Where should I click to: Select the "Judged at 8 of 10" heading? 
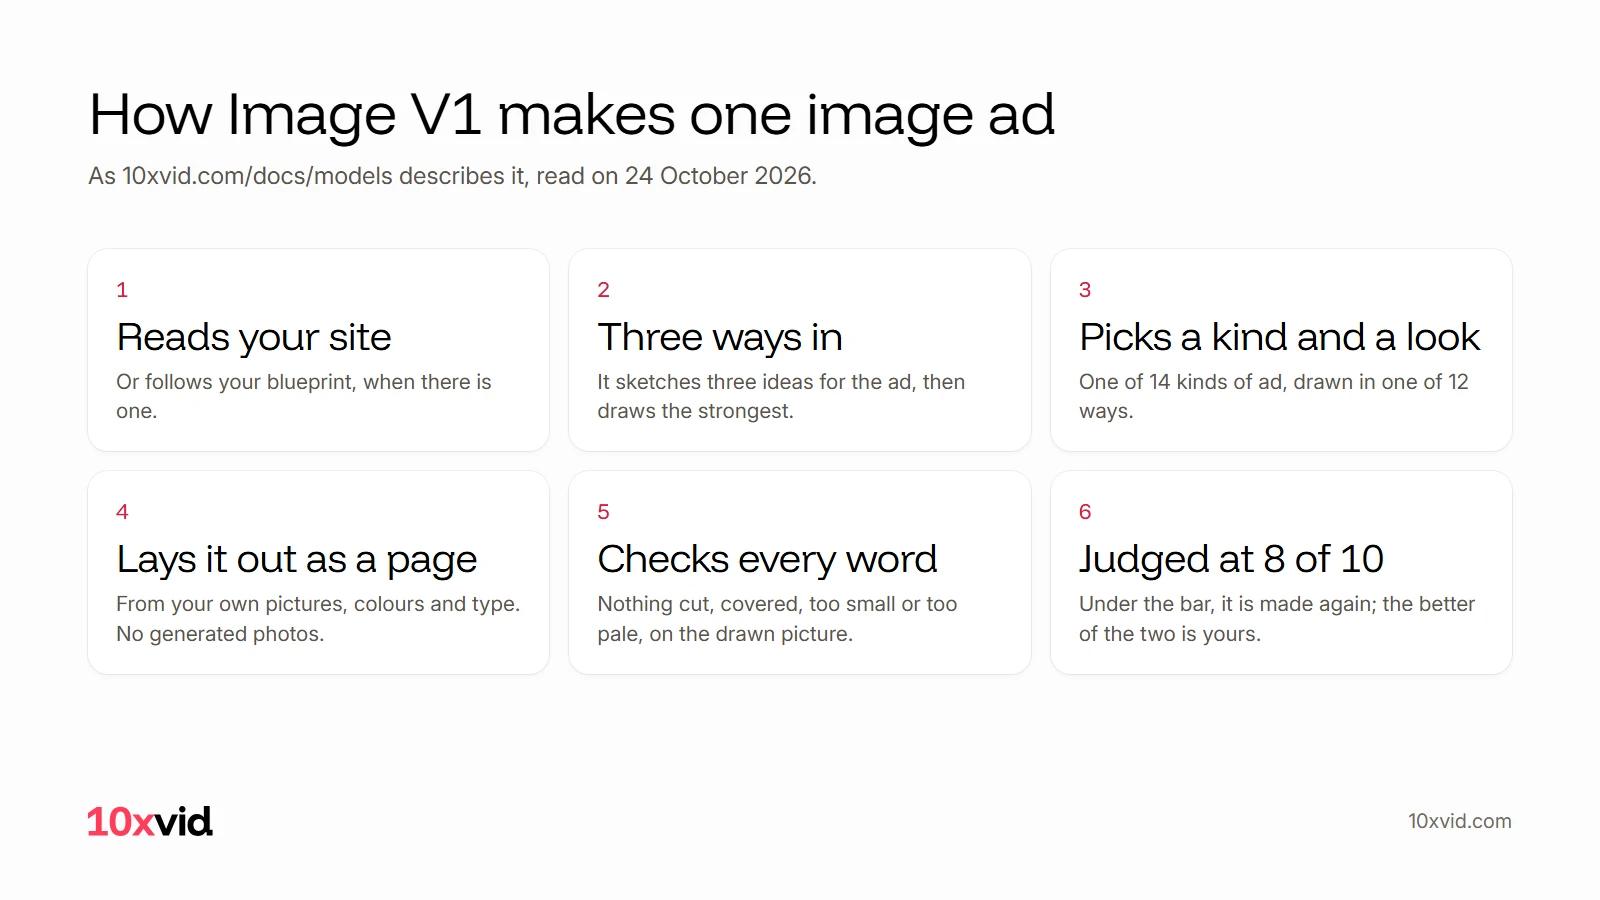click(1231, 560)
